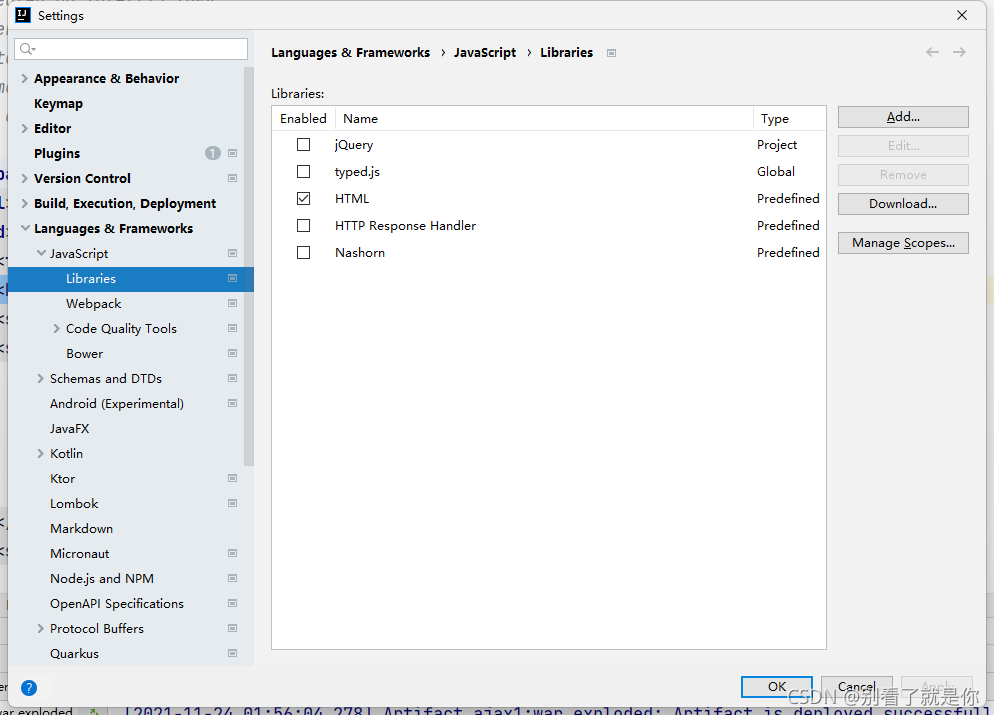Go back using the left arrow
This screenshot has height=715, width=994.
click(932, 52)
